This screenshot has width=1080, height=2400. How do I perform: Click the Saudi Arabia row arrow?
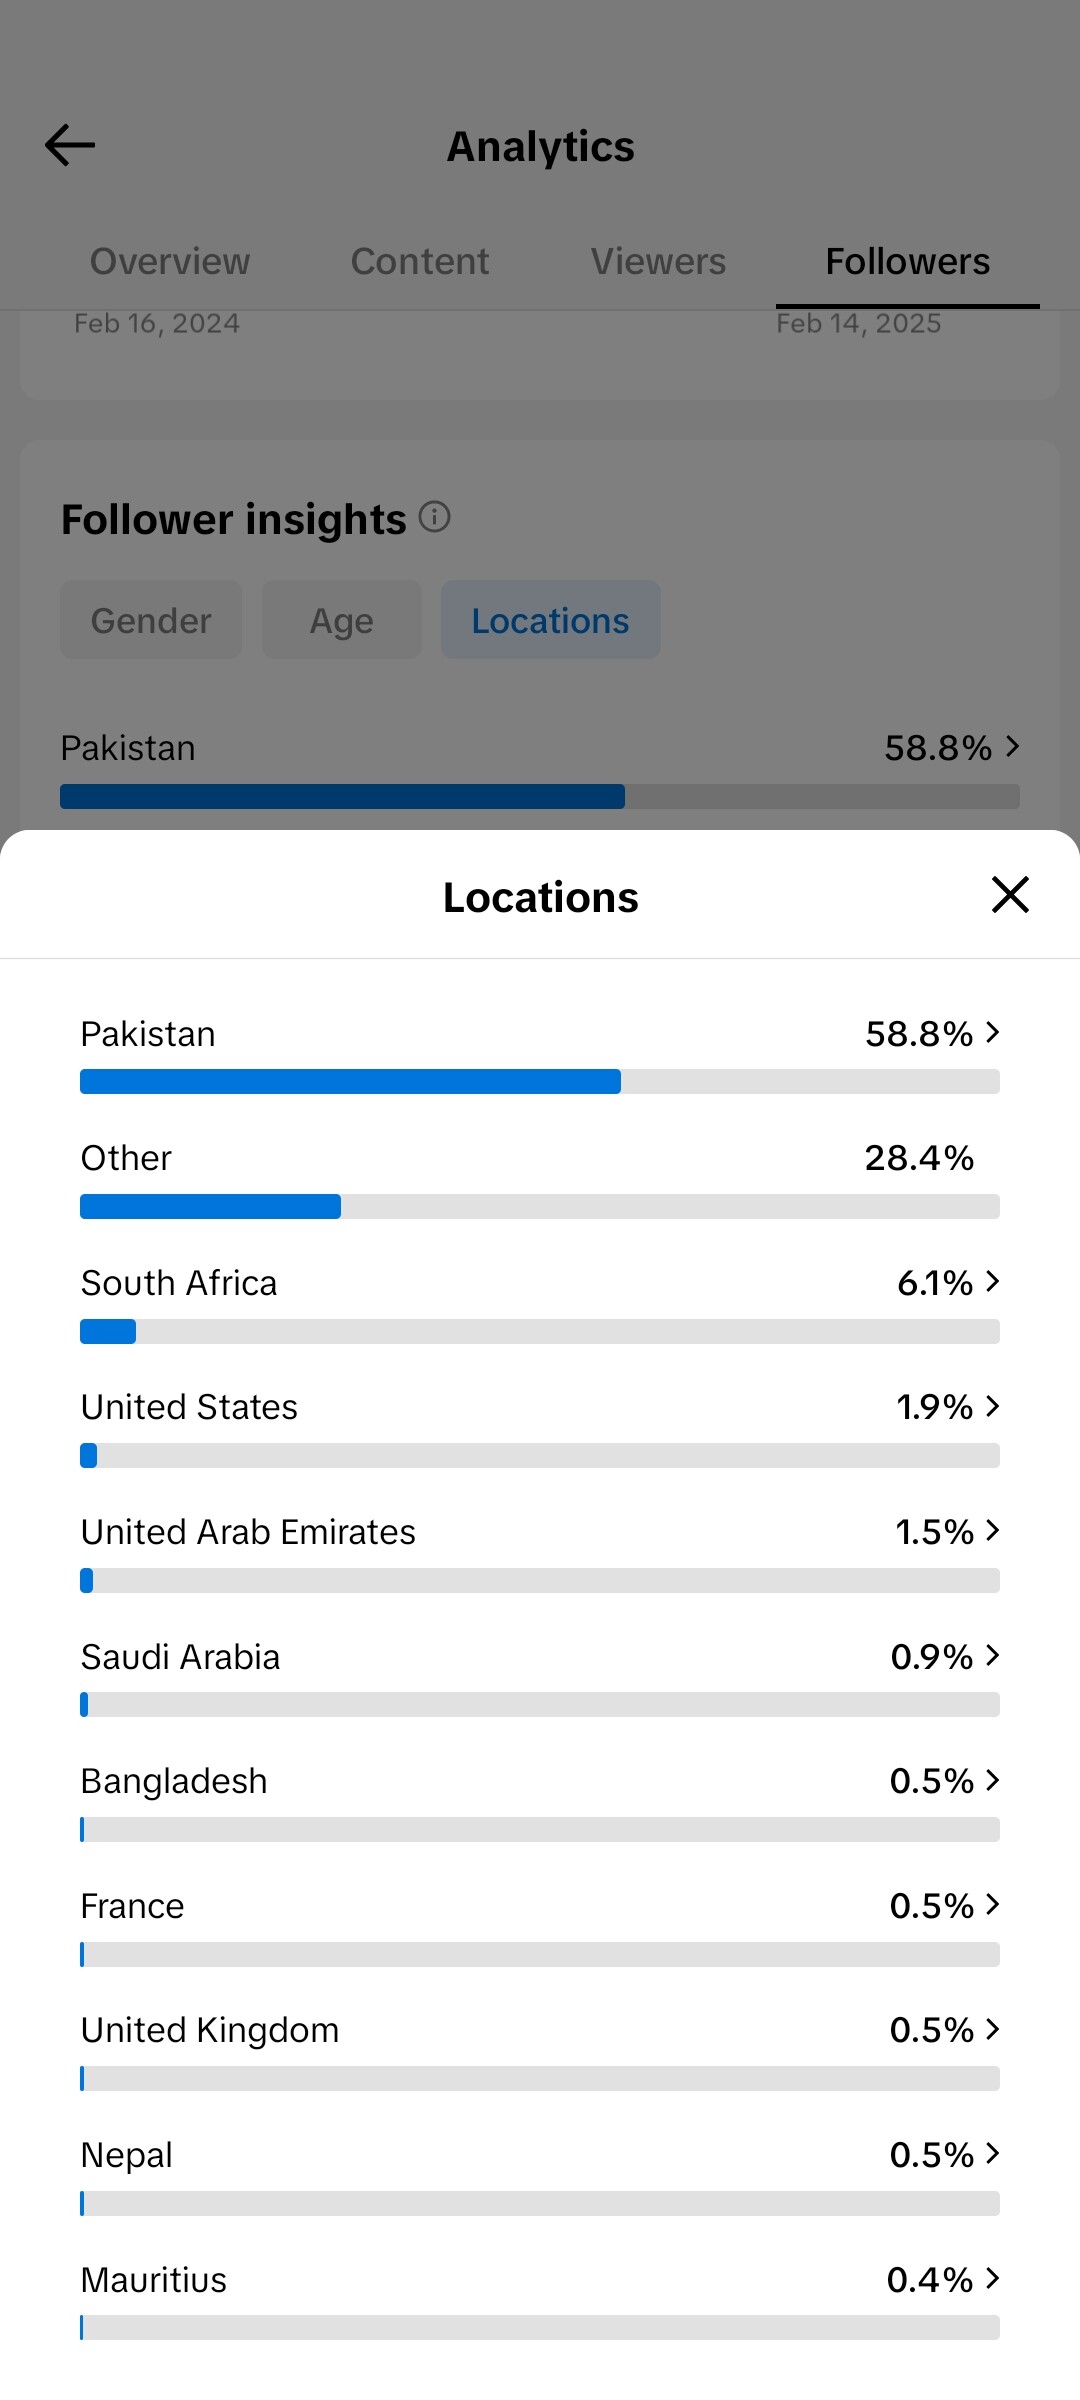992,1655
